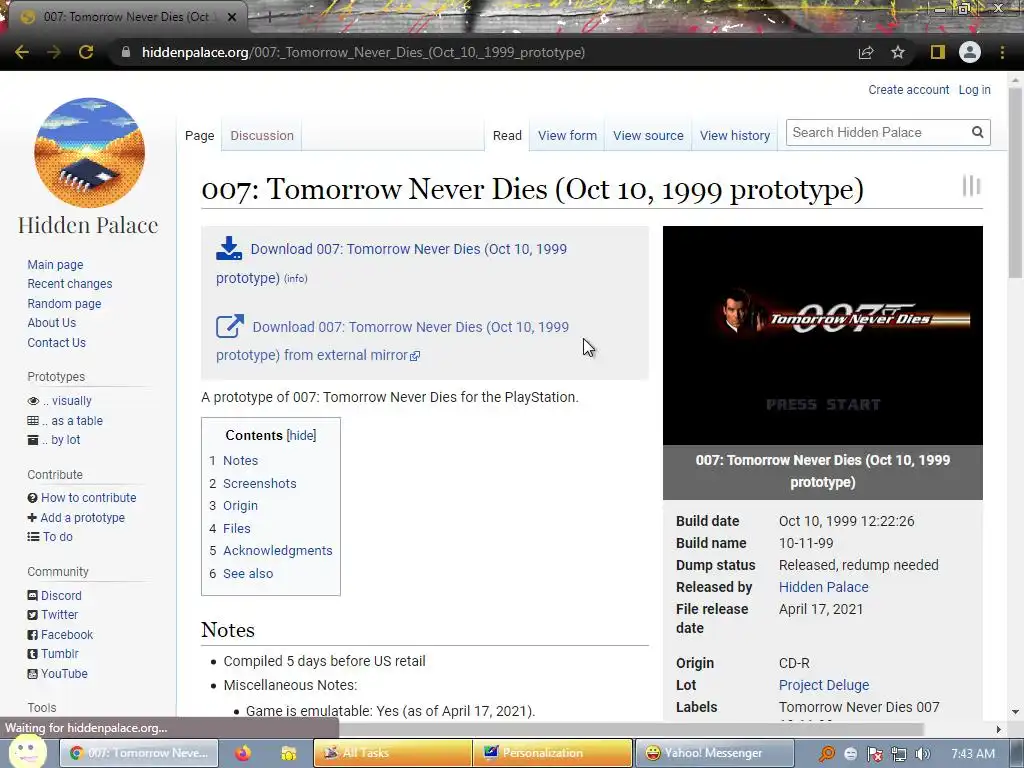Open the Main page sidebar link
The image size is (1024, 768).
click(55, 264)
